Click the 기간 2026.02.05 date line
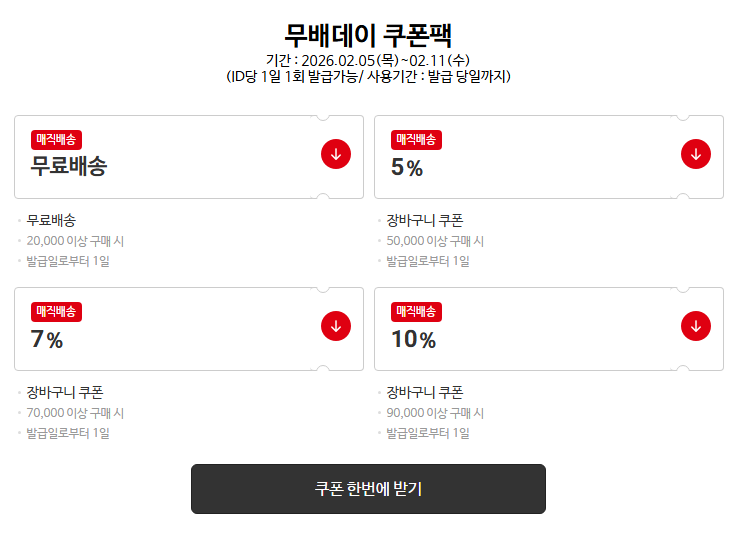740x534 pixels. 368,60
